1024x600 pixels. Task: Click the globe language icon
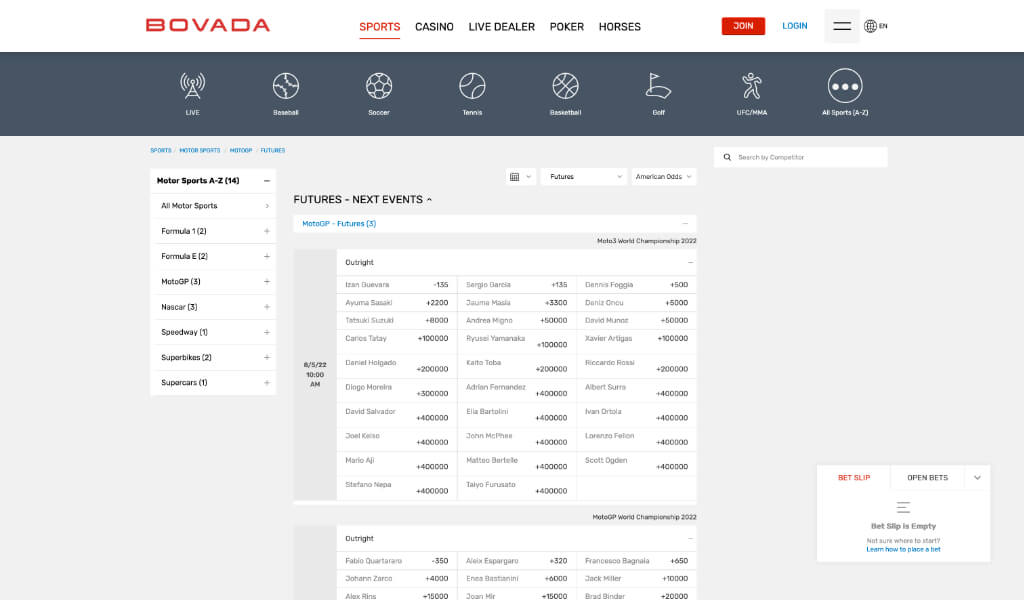point(871,26)
